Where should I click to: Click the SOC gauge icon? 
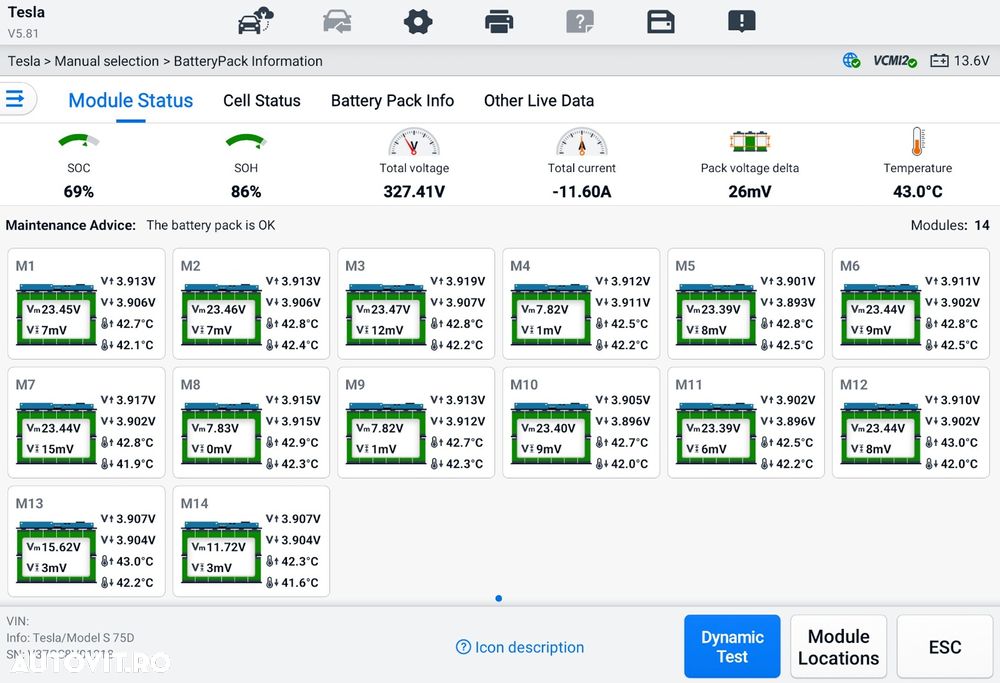click(78, 141)
